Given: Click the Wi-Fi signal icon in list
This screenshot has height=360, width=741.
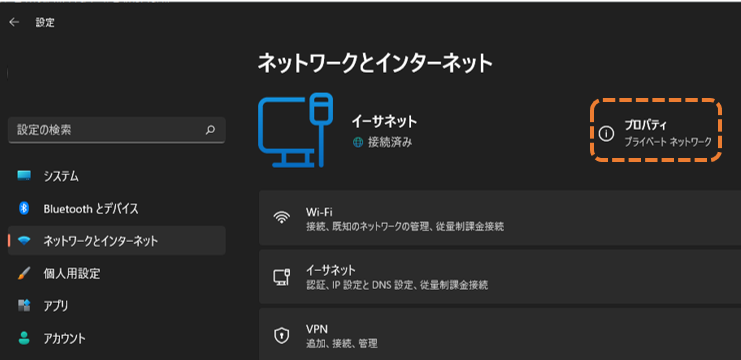Looking at the screenshot, I should 282,217.
